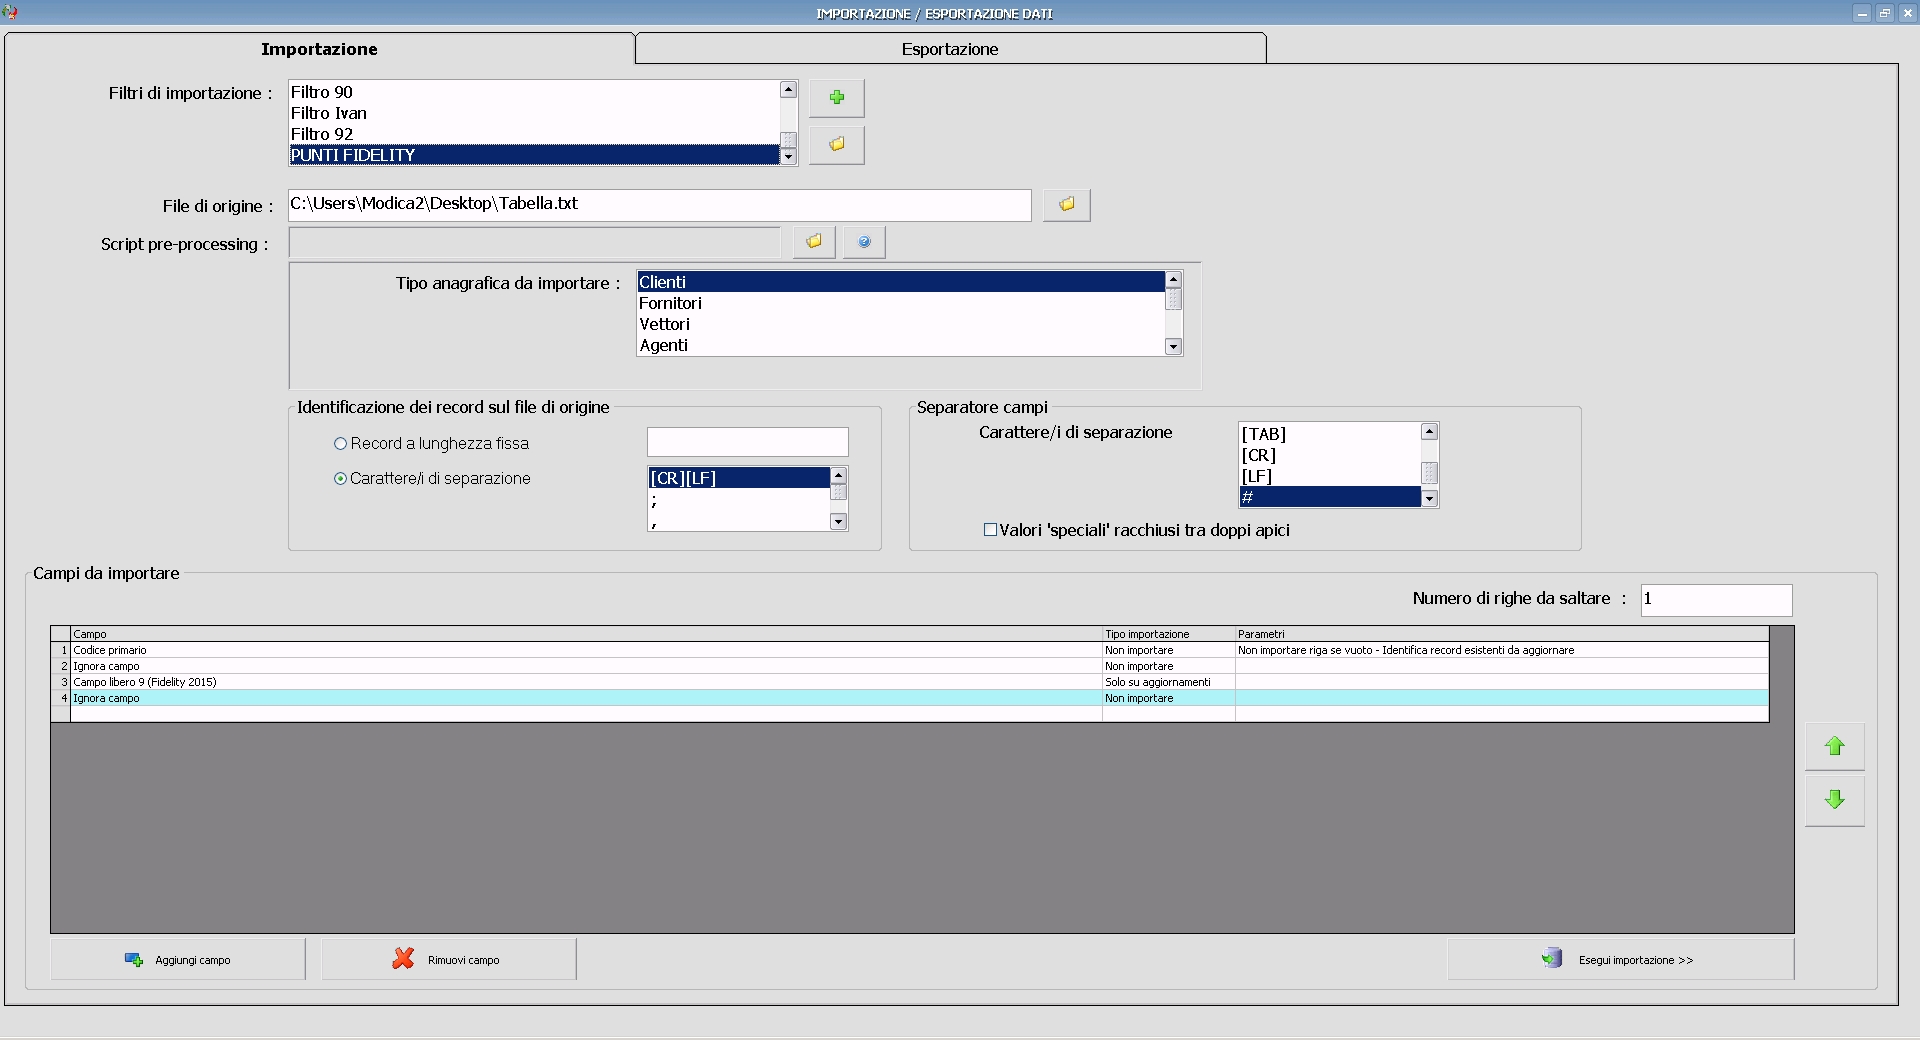
Task: Select 'Filtro 90' in the filters list
Action: click(x=534, y=92)
